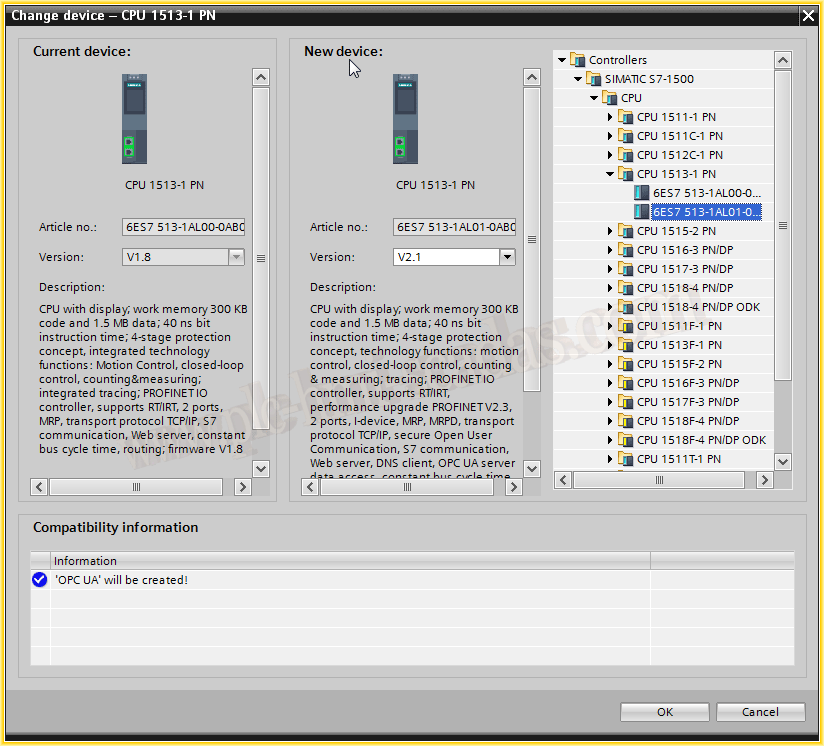Click the SIMATIC S7-1500 folder icon

(x=594, y=79)
